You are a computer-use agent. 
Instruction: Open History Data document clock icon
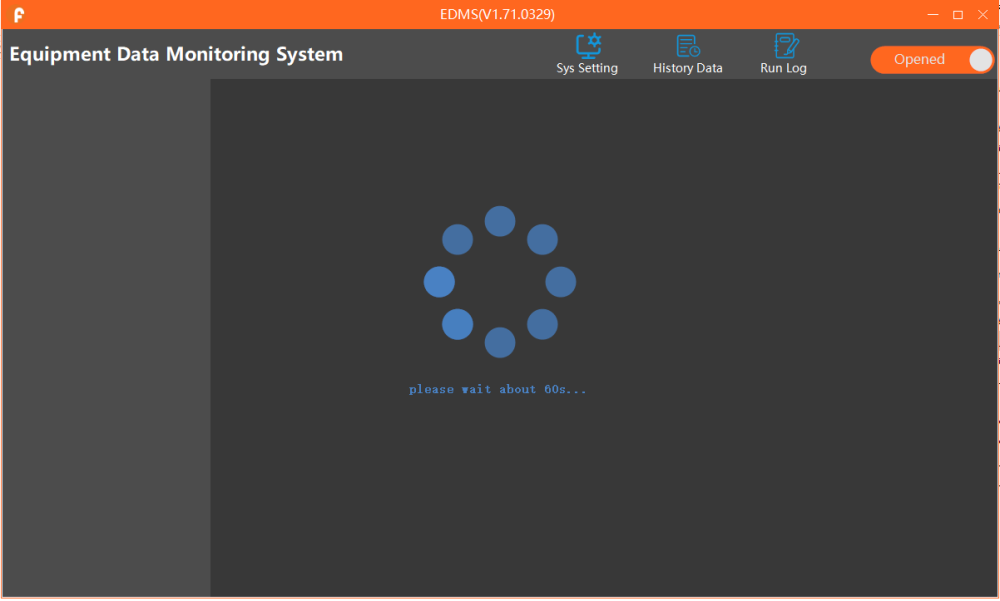(688, 45)
